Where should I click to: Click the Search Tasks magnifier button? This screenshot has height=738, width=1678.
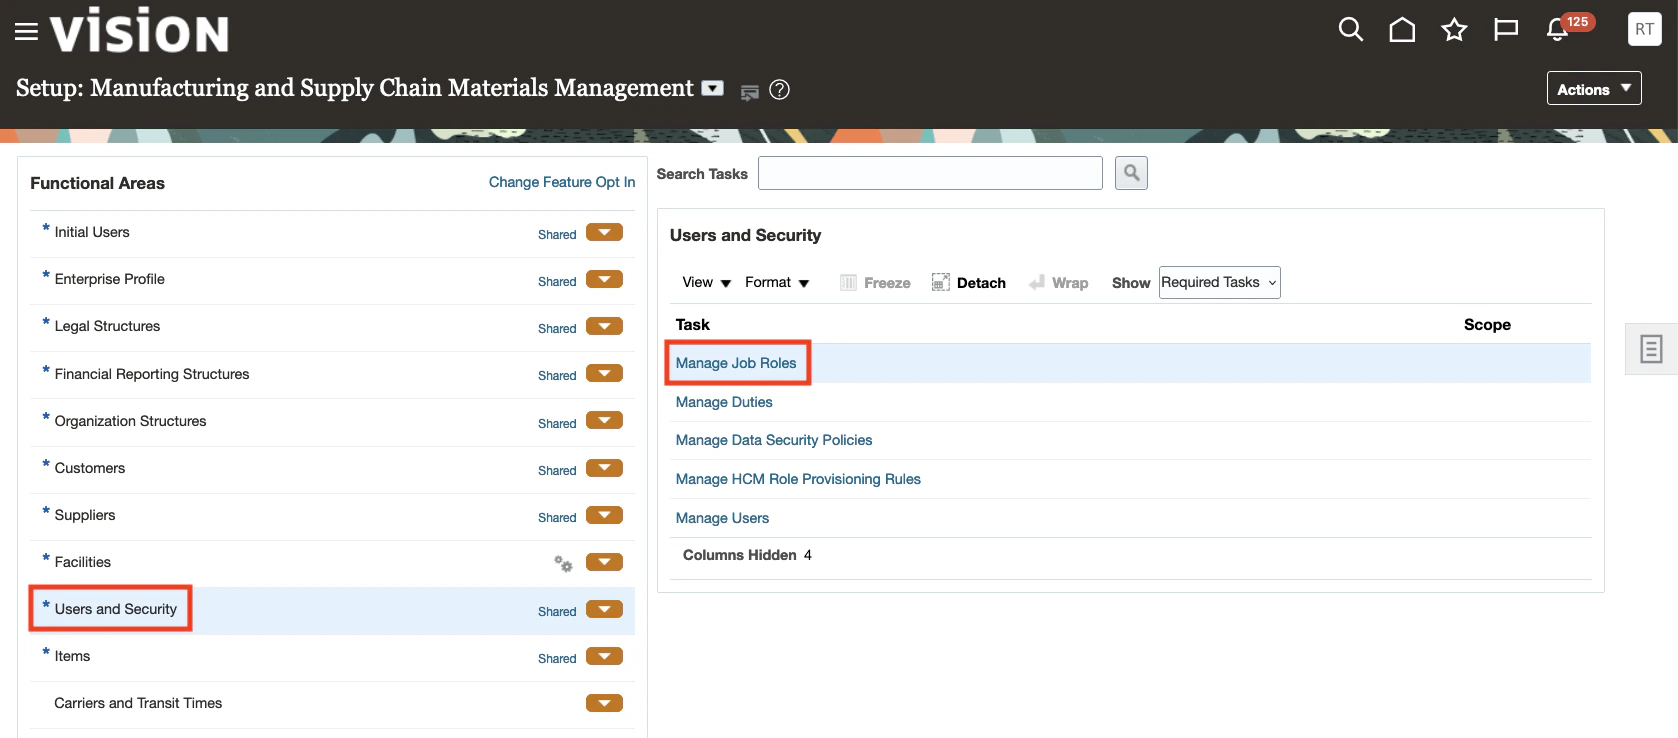(1131, 173)
